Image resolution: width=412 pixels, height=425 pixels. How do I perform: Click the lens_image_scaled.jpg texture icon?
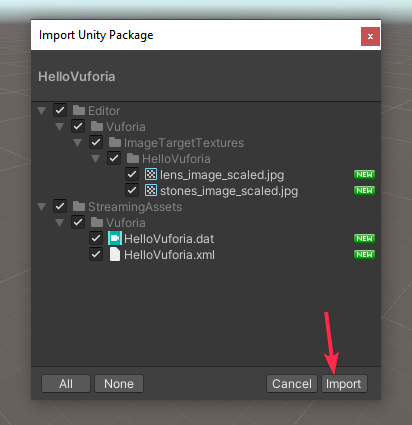click(151, 174)
